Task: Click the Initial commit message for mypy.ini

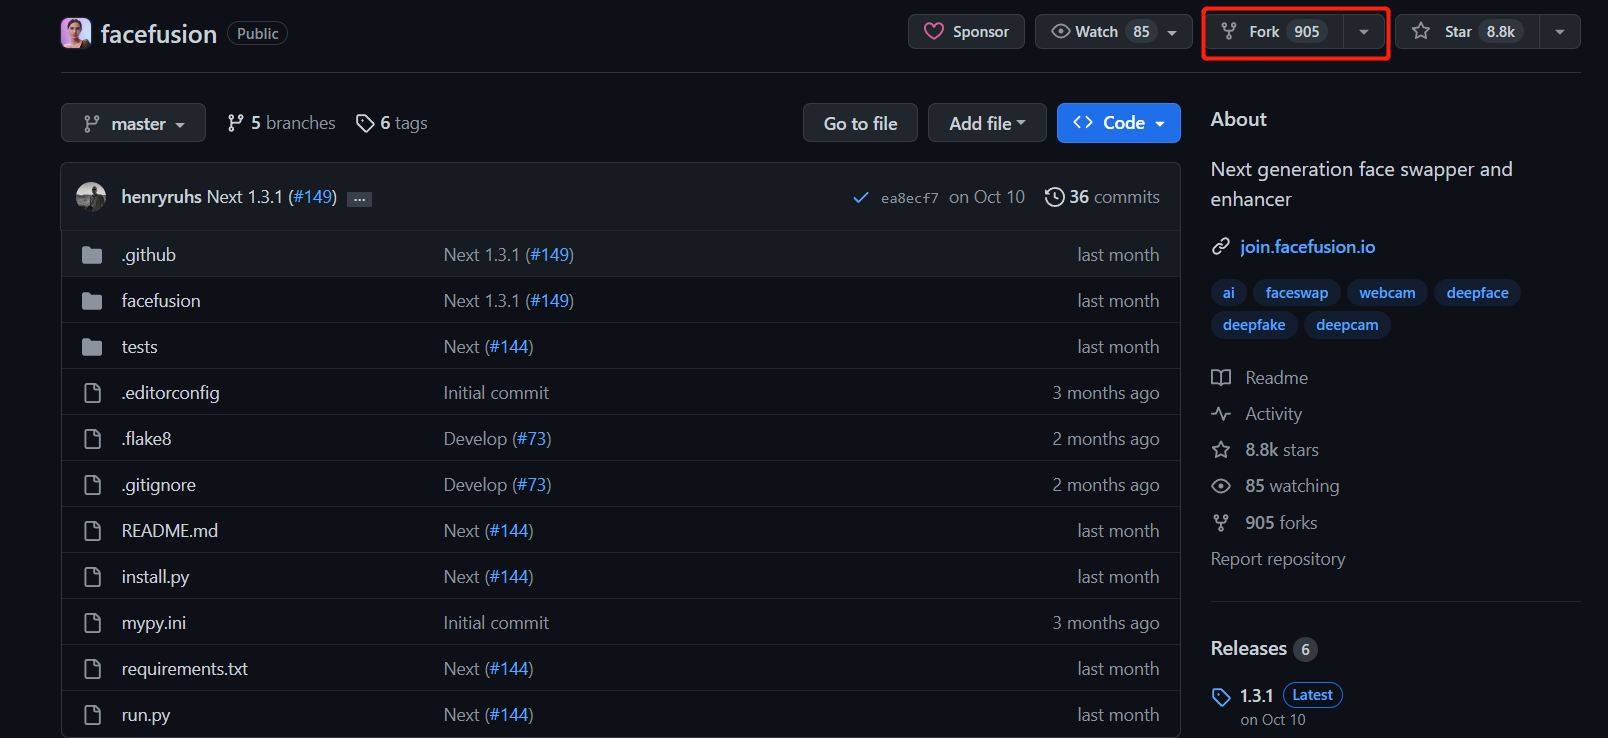Action: click(x=496, y=623)
